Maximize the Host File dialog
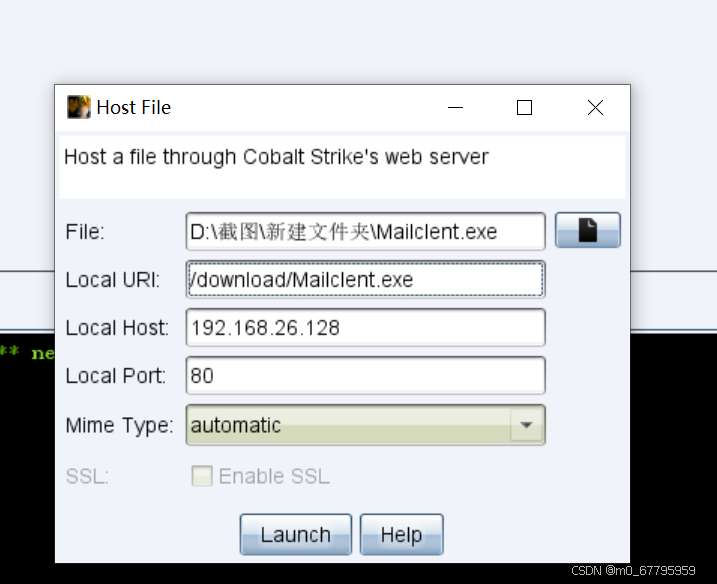The height and width of the screenshot is (584, 717). (524, 108)
